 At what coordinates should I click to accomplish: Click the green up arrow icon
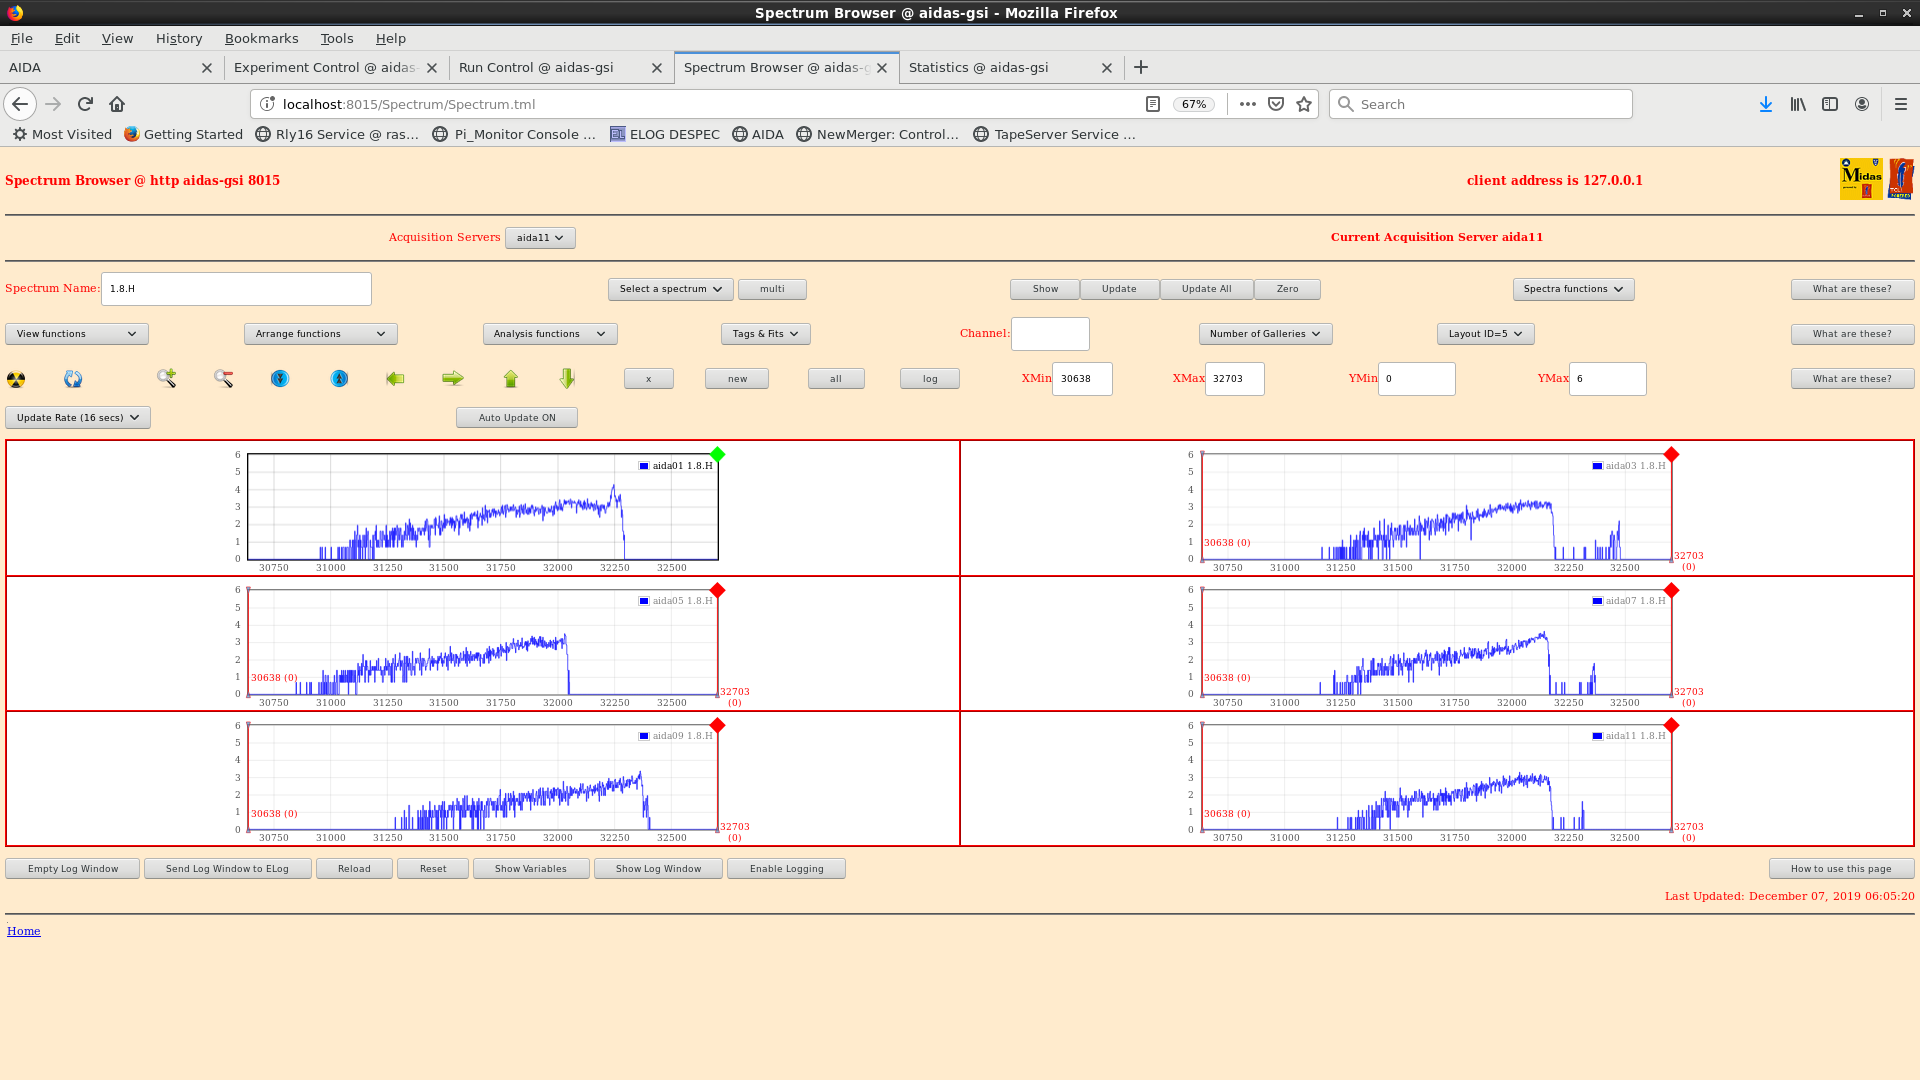coord(511,378)
